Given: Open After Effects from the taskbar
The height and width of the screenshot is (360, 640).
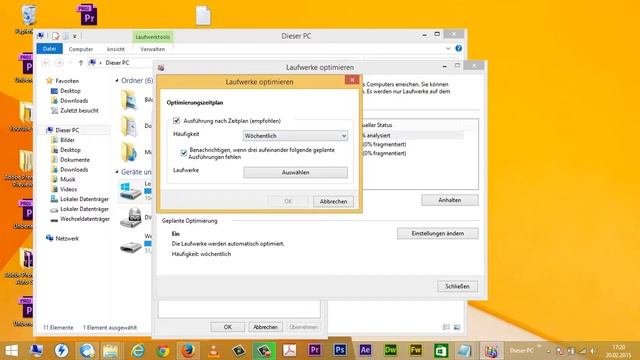Looking at the screenshot, I should 365,351.
